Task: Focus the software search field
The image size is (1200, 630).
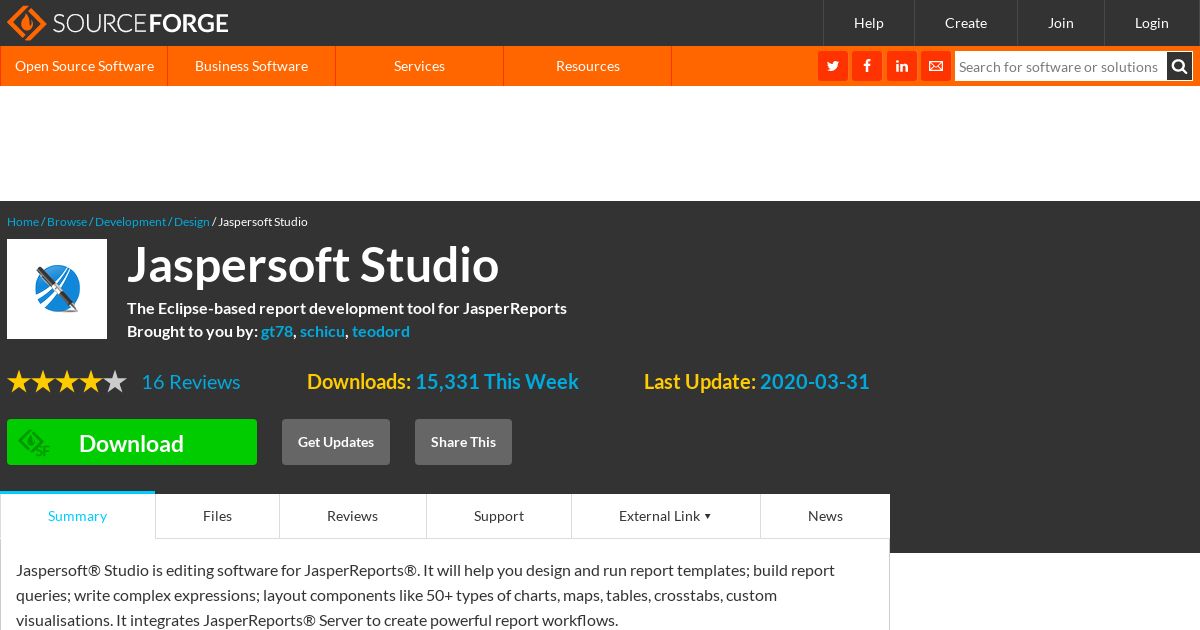Action: click(1061, 66)
